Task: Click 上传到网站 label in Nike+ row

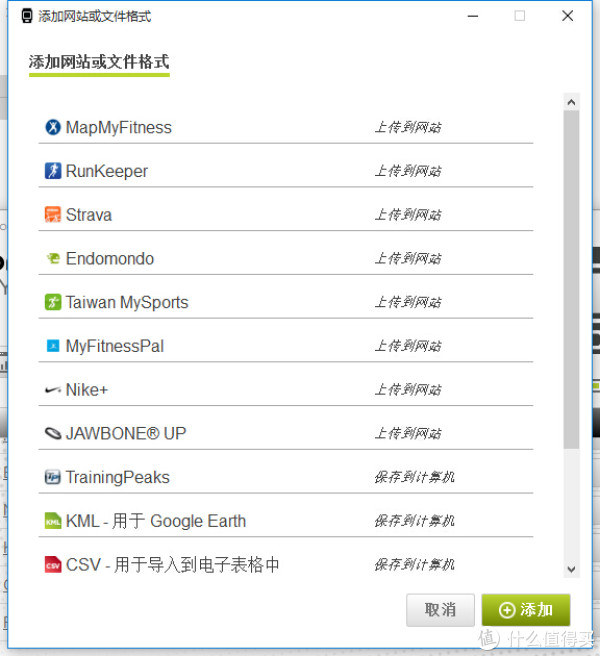Action: point(408,390)
